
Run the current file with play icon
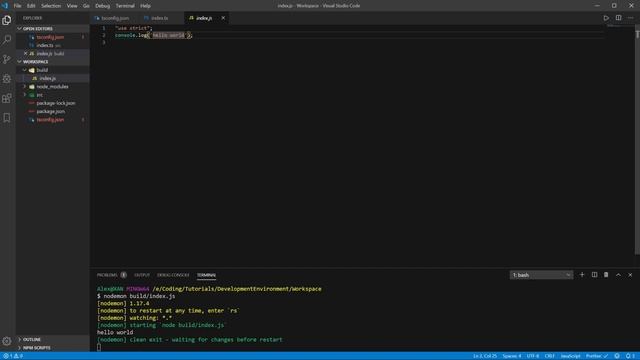tap(606, 18)
